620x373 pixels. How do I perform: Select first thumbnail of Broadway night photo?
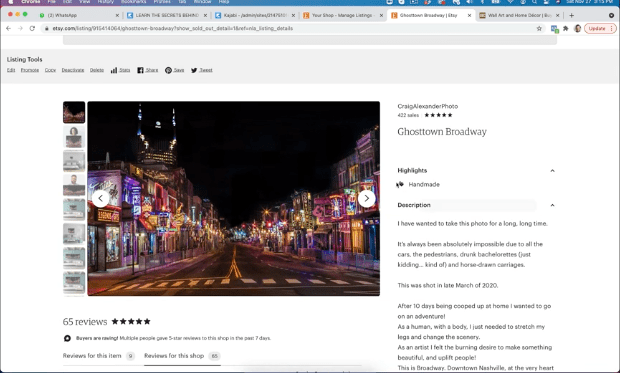[x=74, y=112]
